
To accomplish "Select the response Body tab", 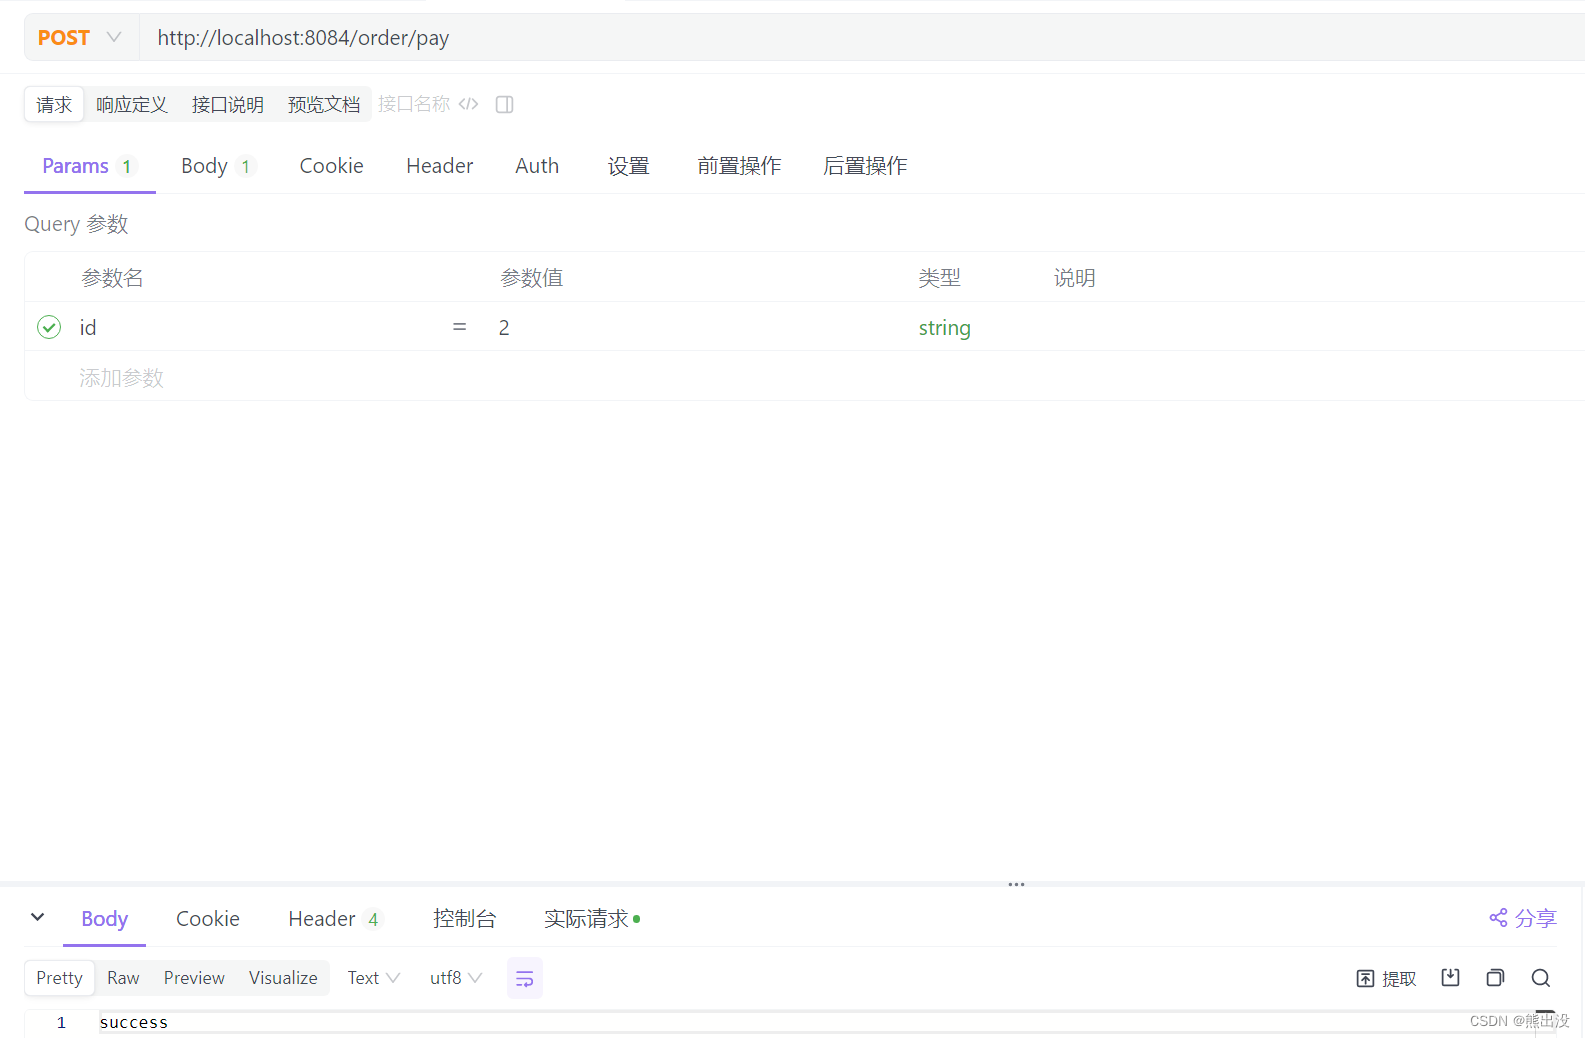I will pos(105,919).
